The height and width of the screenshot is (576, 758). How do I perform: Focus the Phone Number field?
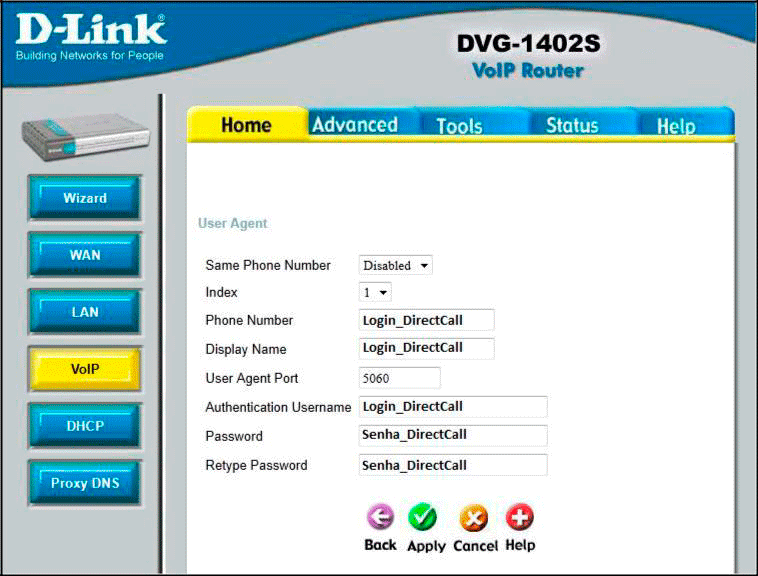426,320
